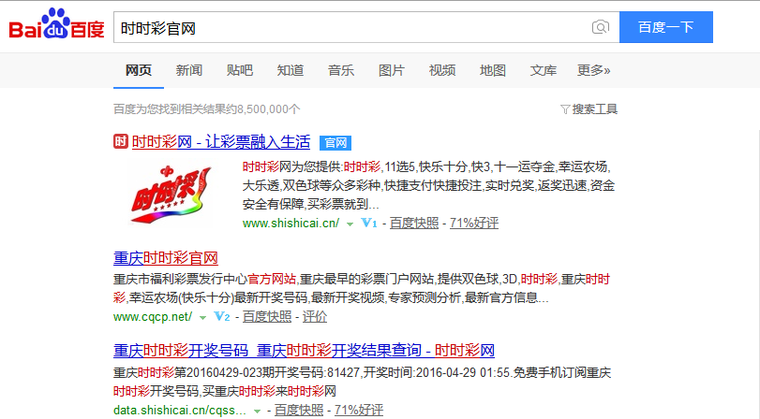This screenshot has height=419, width=760.
Task: Expand dropdown arrow after www.shishicai.cn/
Action: (x=350, y=224)
